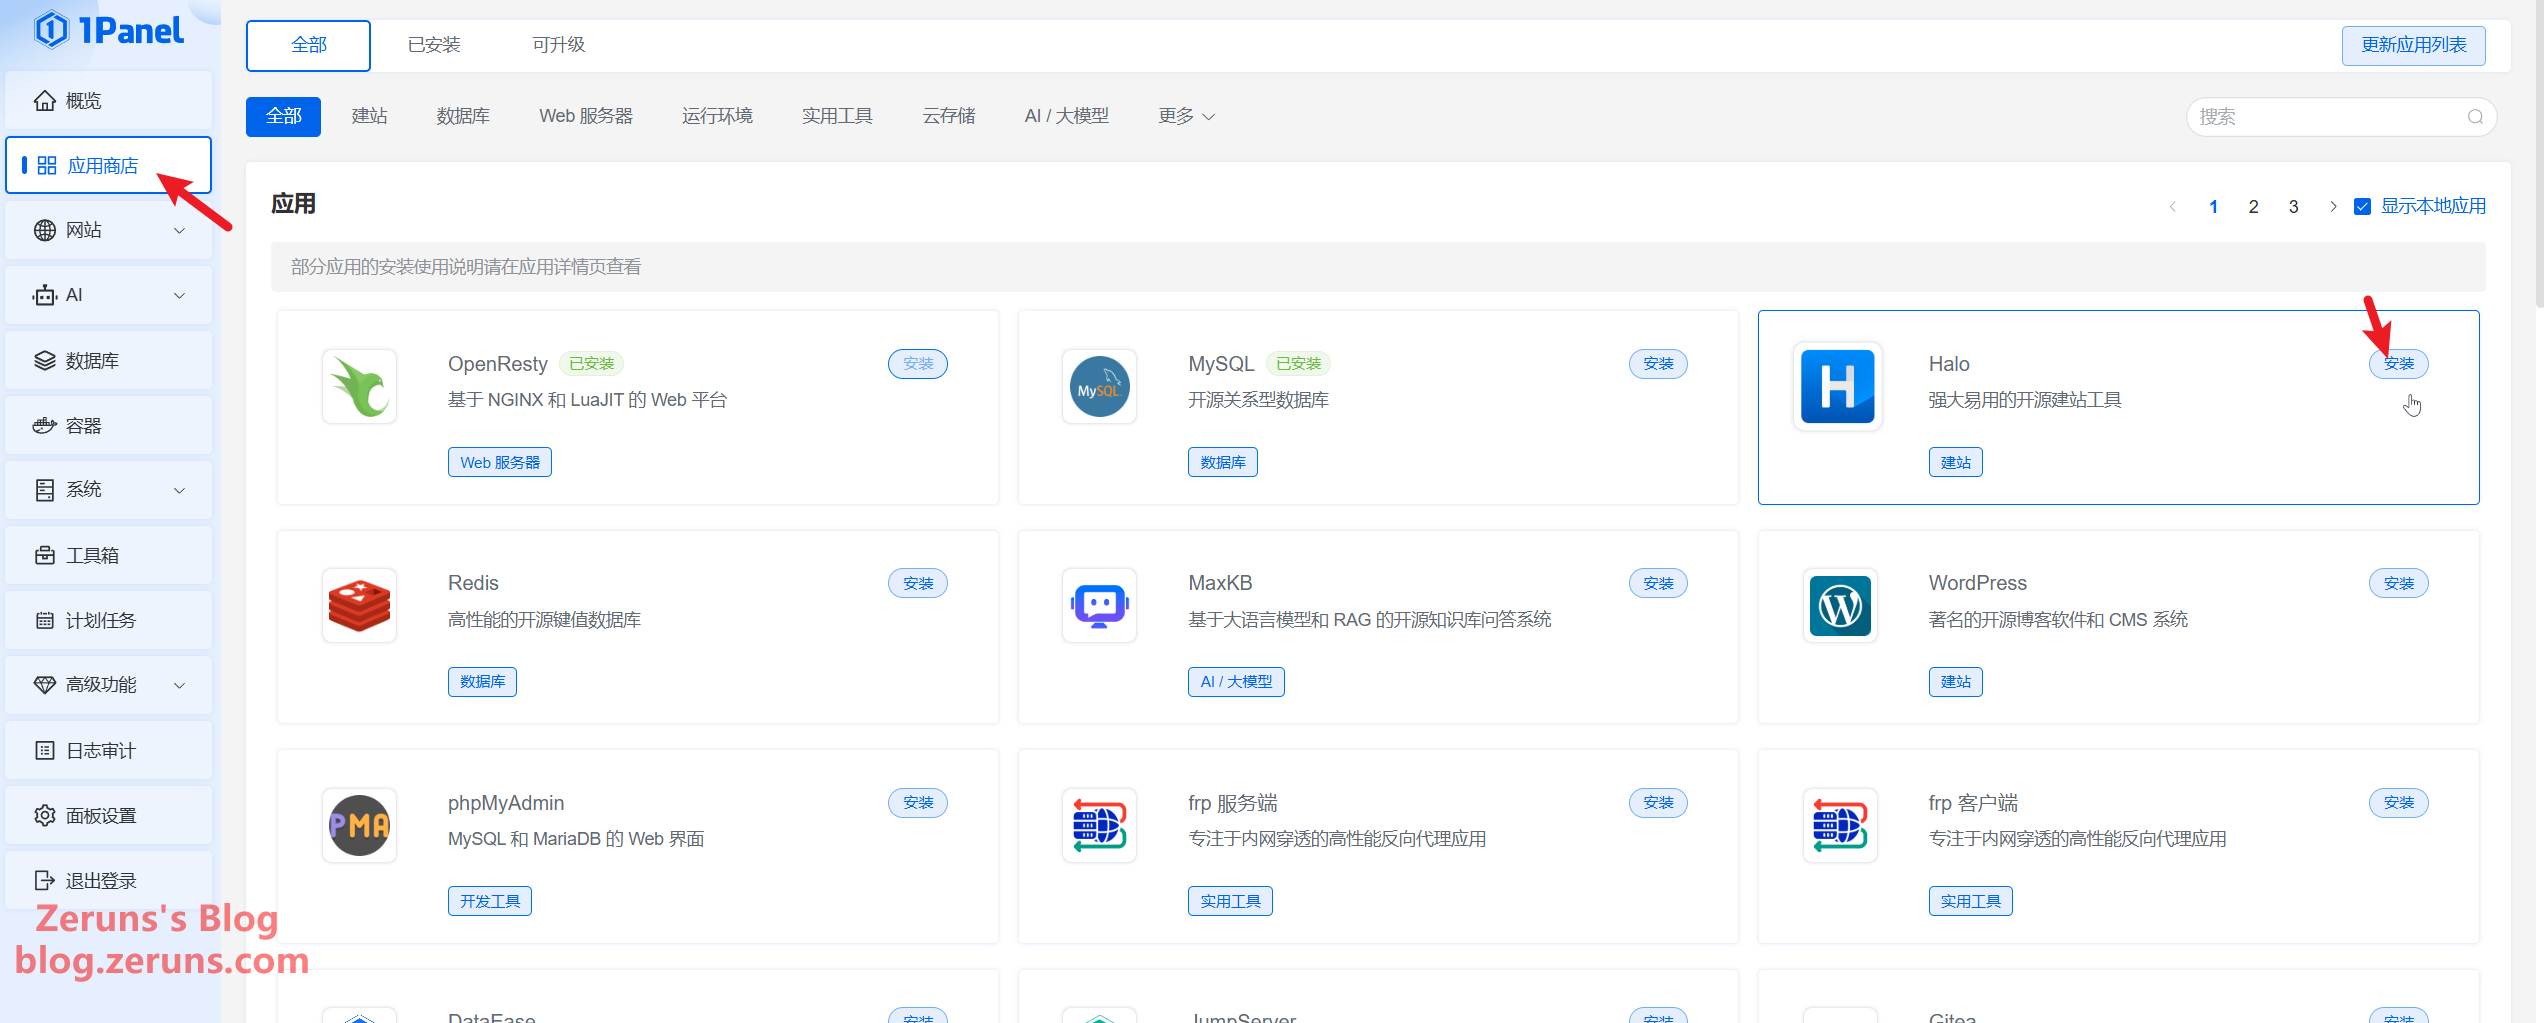2544x1023 pixels.
Task: Install the WordPress app
Action: [2398, 584]
